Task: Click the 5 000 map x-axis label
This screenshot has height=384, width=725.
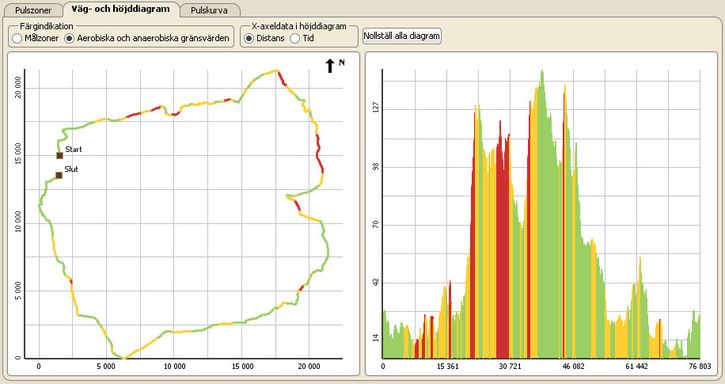Action: (x=106, y=366)
